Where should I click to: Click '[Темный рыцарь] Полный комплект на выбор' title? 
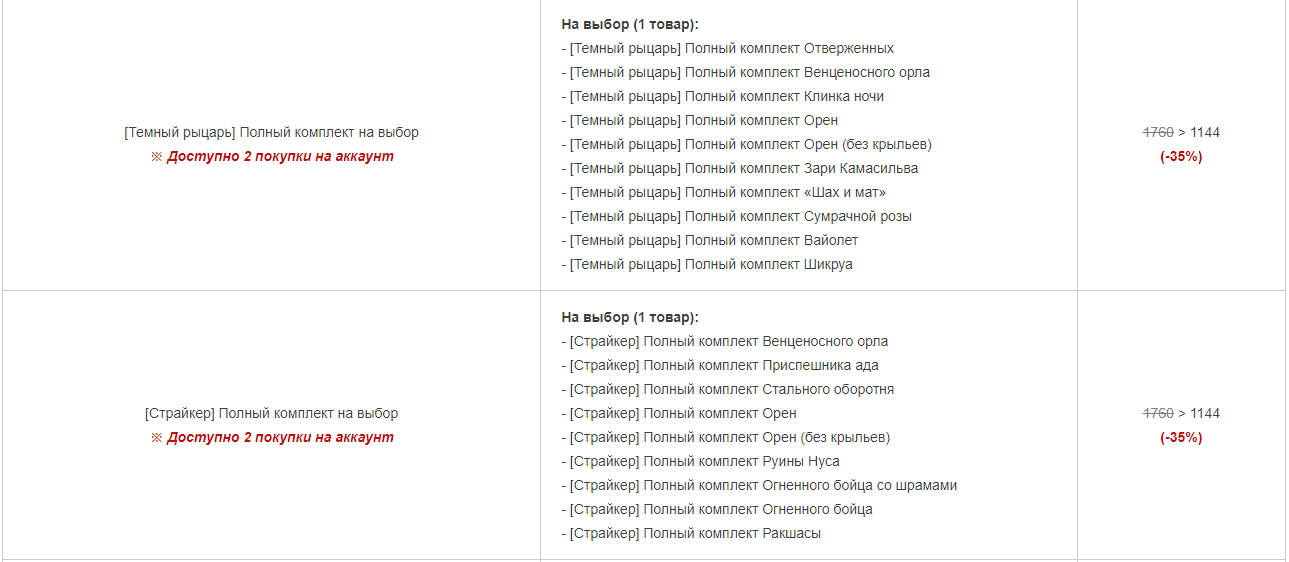pyautogui.click(x=271, y=132)
